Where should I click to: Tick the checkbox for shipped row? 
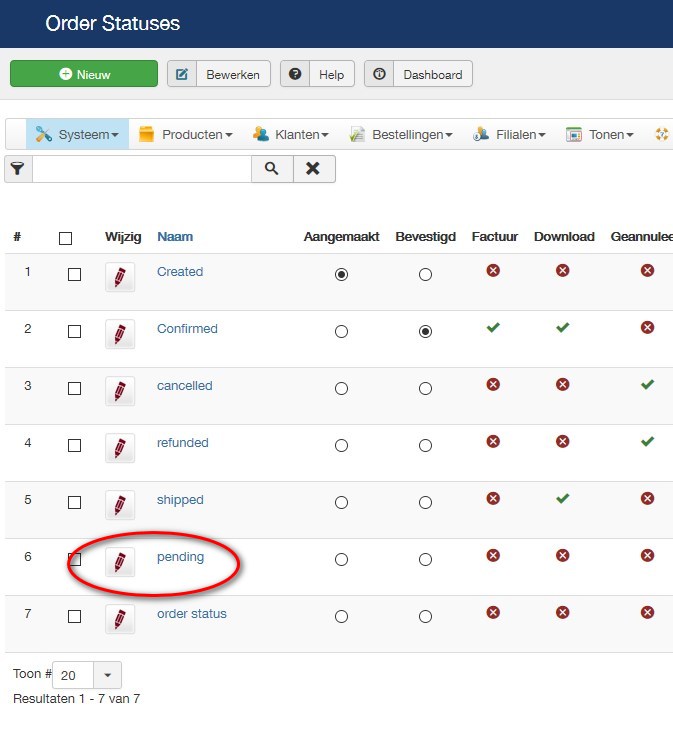pos(74,503)
